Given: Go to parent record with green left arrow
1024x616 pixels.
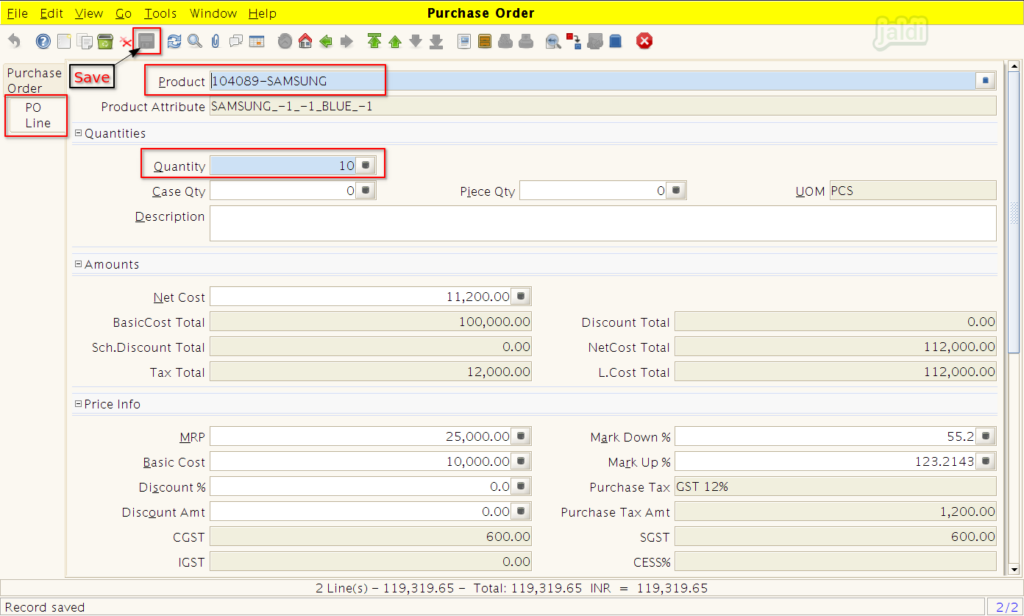Looking at the screenshot, I should point(326,41).
